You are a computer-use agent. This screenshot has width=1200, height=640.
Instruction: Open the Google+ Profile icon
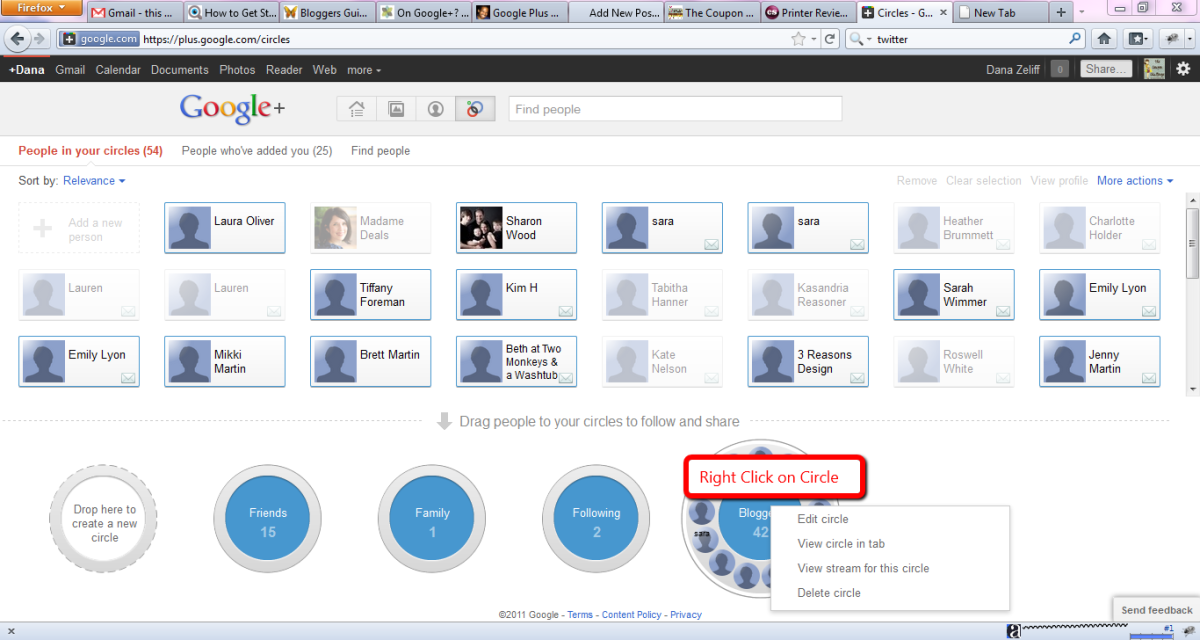point(435,109)
